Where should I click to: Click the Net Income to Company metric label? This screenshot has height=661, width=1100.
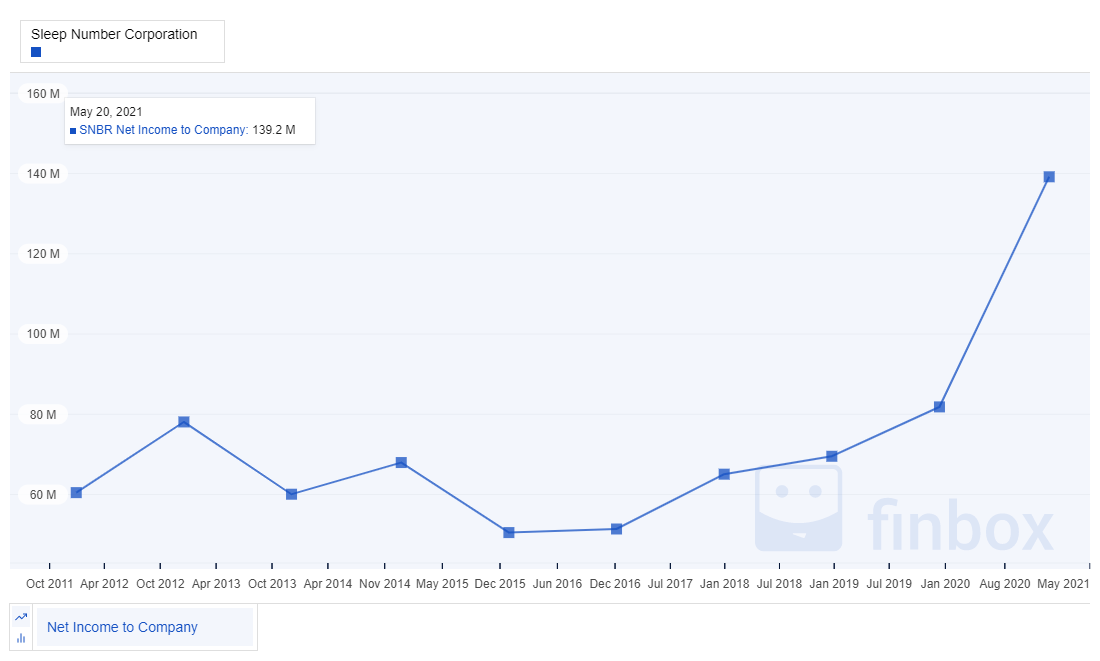122,627
